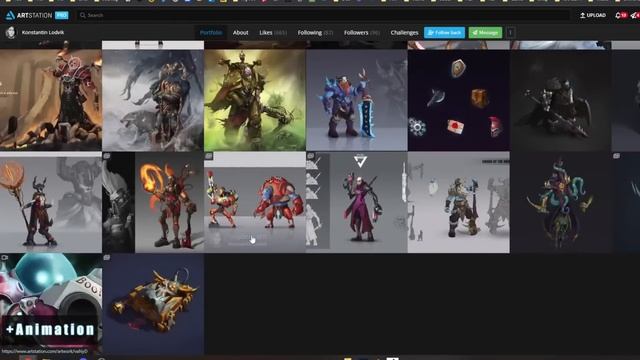Viewport: 640px width, 360px height.
Task: Click multi-image badge on fire demon thumbnail
Action: [107, 156]
